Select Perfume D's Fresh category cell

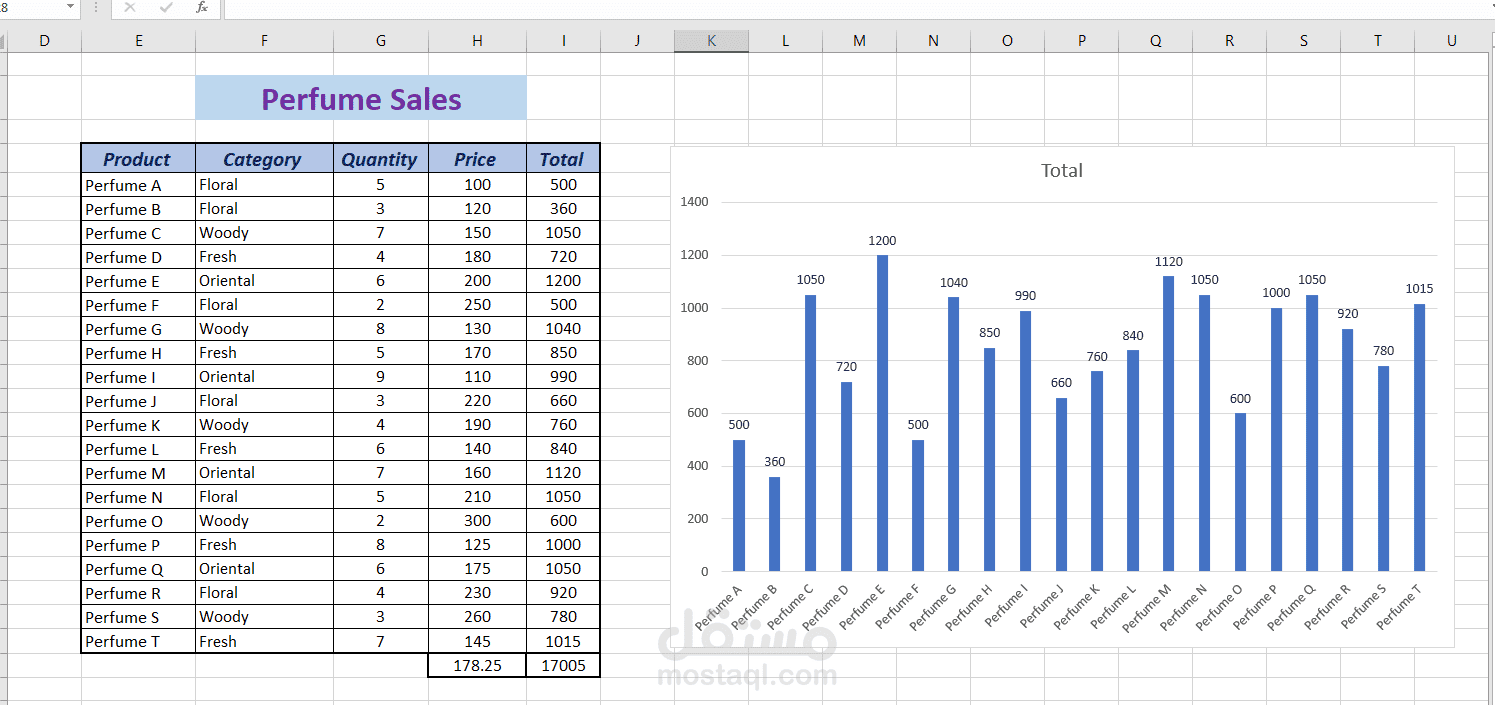[x=264, y=257]
